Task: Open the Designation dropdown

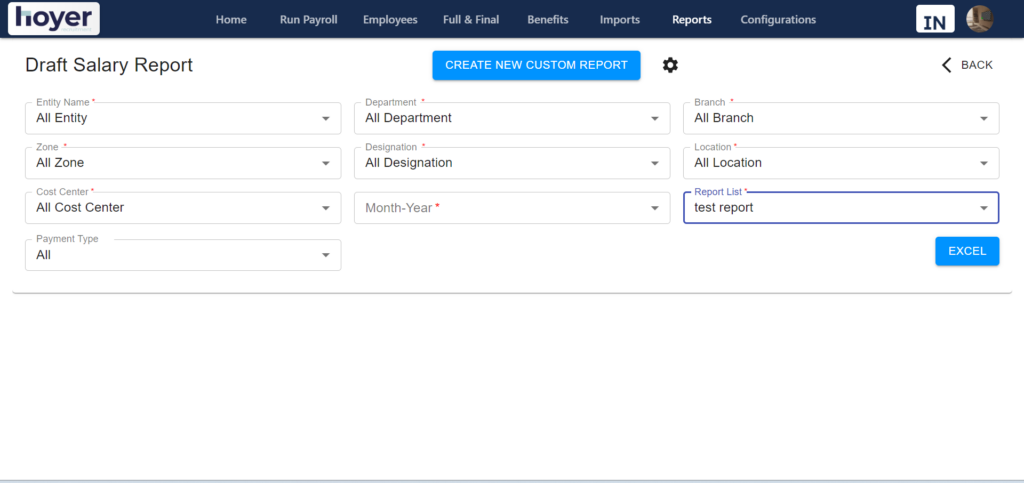Action: 512,163
